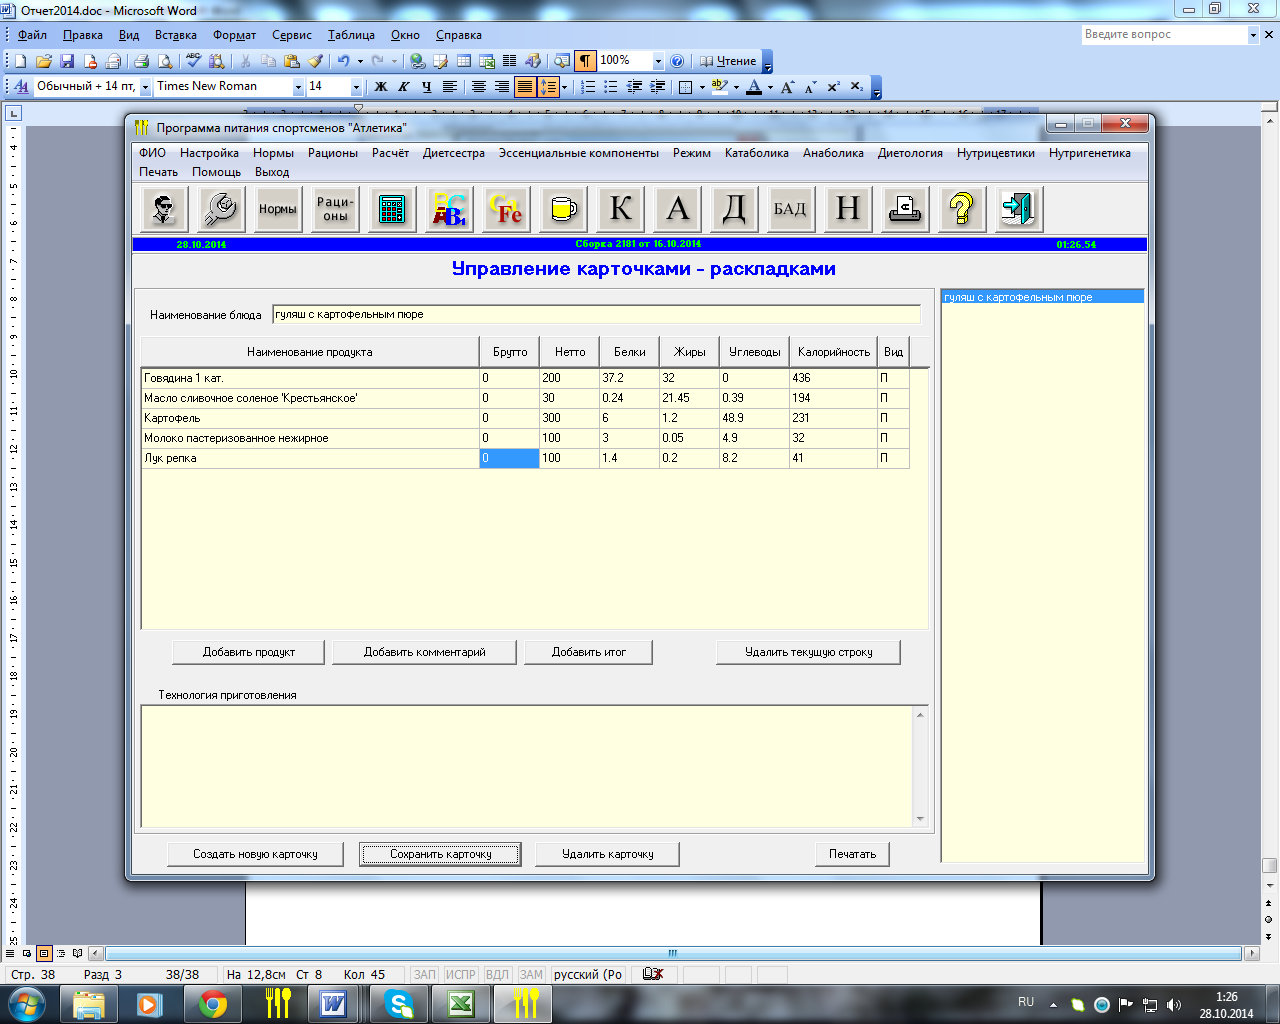Image resolution: width=1280 pixels, height=1024 pixels.
Task: Open the 100% zoom dropdown
Action: coord(658,61)
